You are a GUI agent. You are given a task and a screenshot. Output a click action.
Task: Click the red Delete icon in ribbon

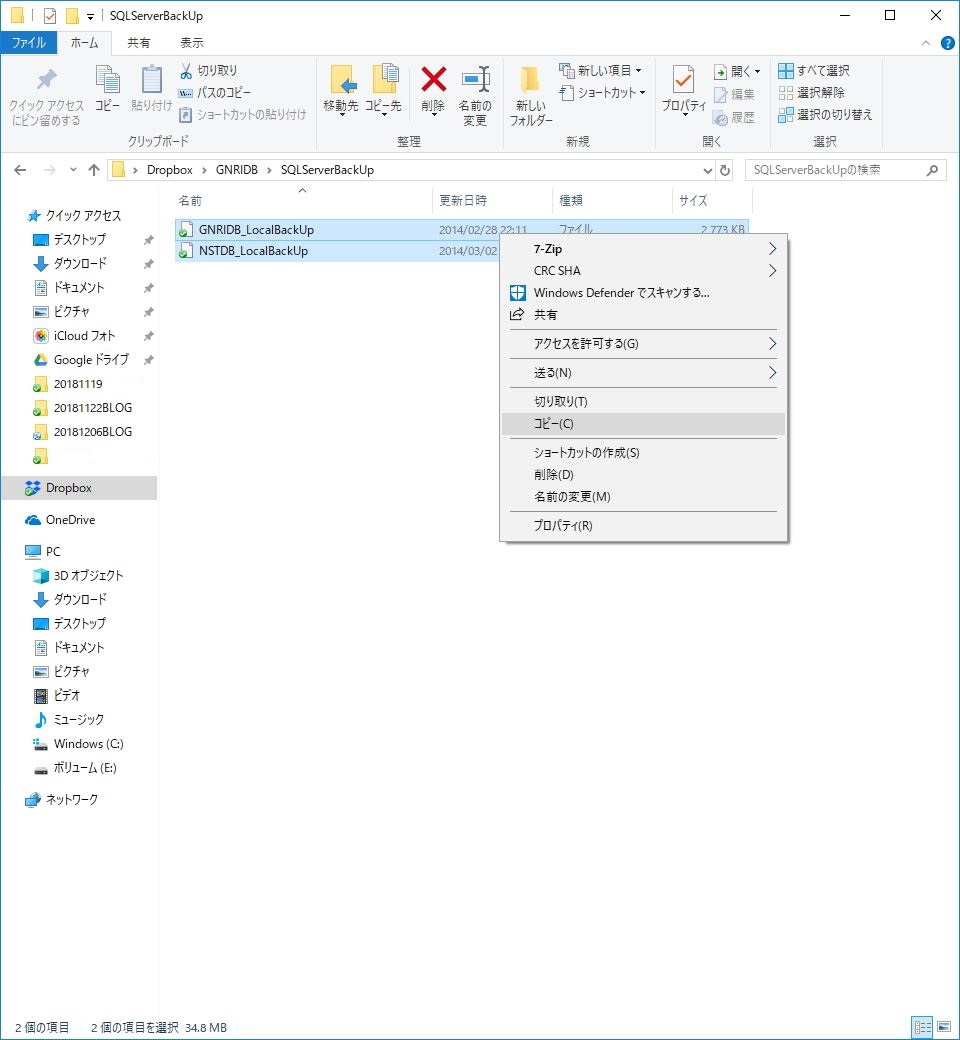click(433, 81)
